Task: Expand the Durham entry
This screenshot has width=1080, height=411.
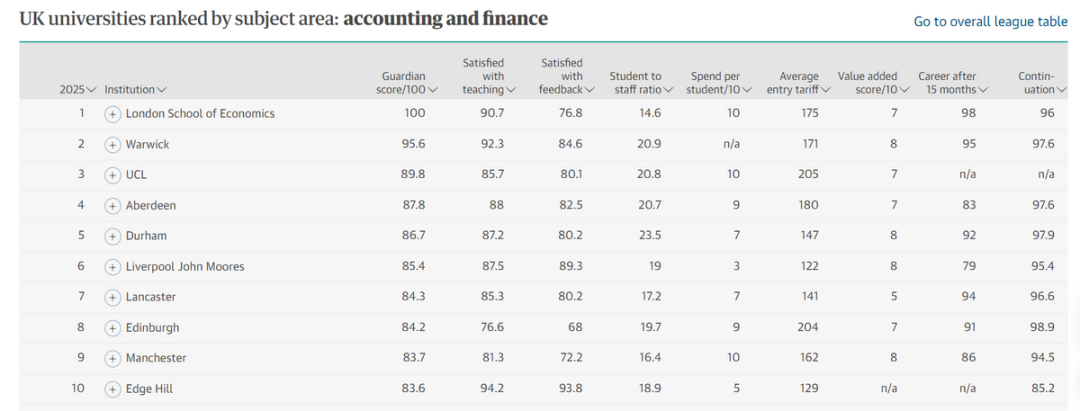Action: point(113,236)
